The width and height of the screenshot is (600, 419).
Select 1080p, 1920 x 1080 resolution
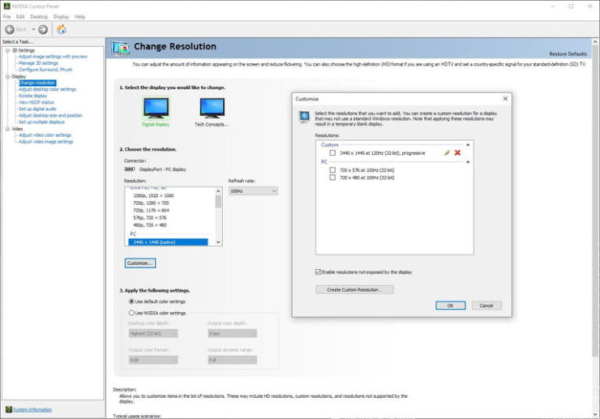pos(153,196)
